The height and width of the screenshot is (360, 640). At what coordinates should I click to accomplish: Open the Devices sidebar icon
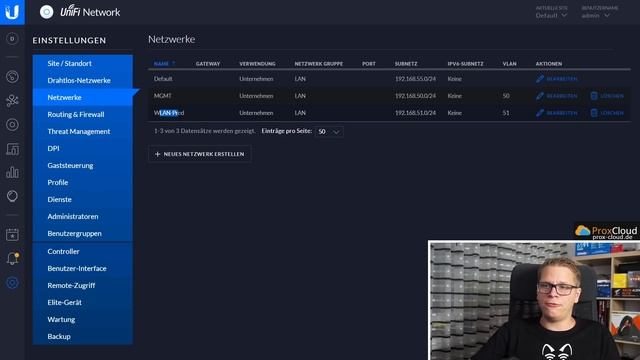tap(12, 125)
